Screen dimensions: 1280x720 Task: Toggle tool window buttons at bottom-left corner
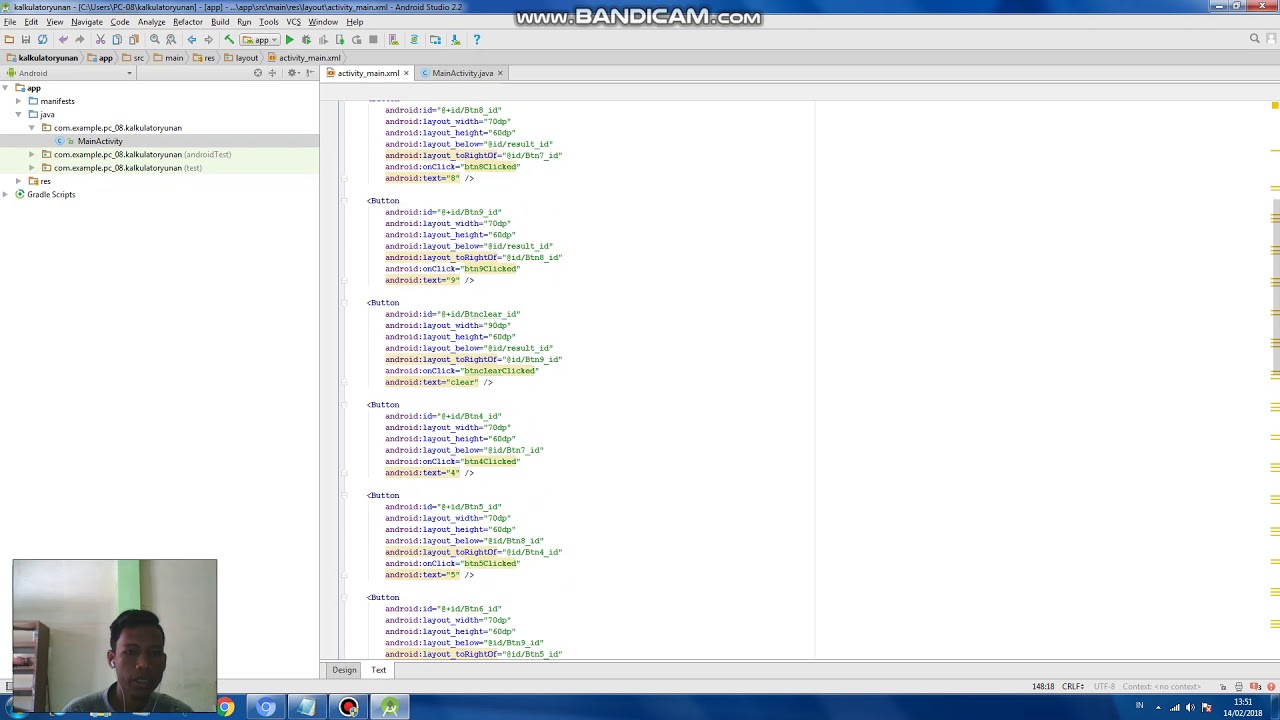pos(7,687)
